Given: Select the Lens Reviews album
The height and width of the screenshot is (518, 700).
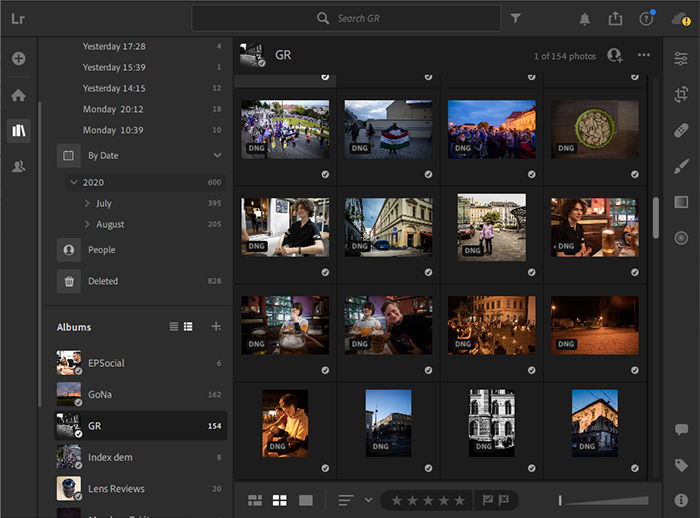Looking at the screenshot, I should click(115, 488).
